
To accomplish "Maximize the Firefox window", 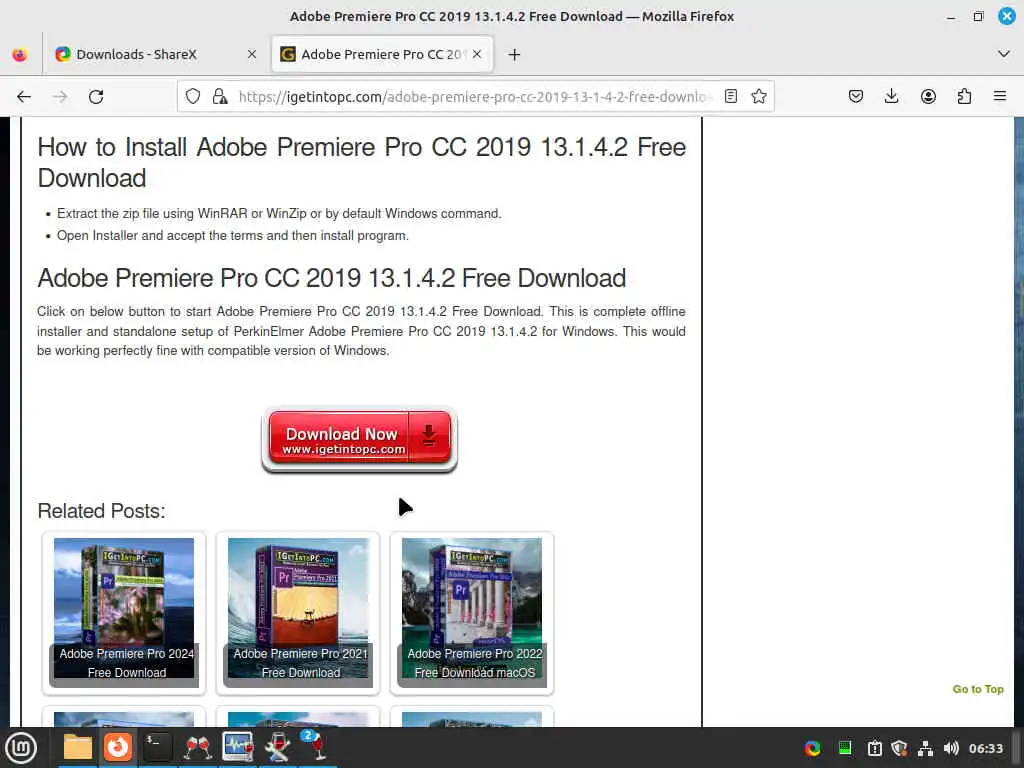I will (x=978, y=17).
